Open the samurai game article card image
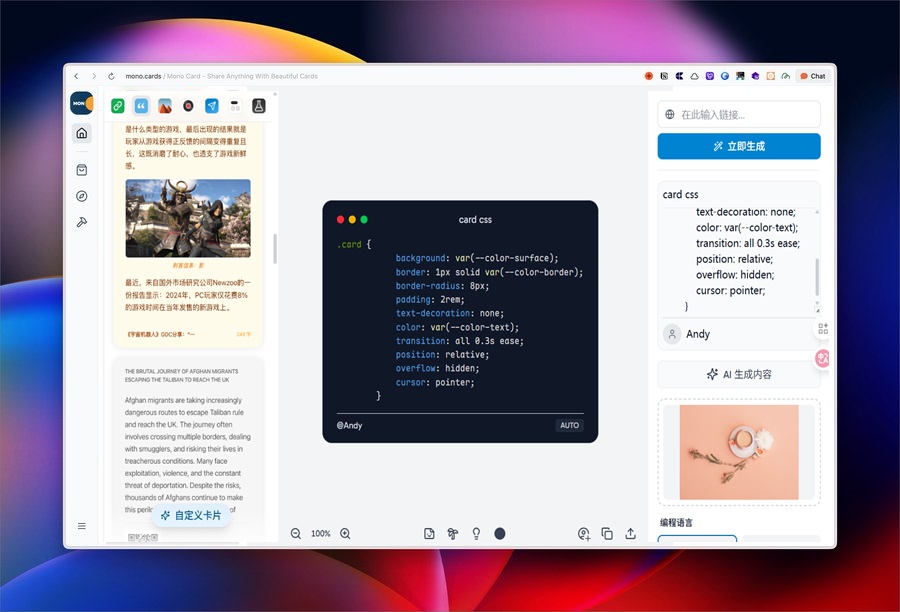 (x=188, y=218)
